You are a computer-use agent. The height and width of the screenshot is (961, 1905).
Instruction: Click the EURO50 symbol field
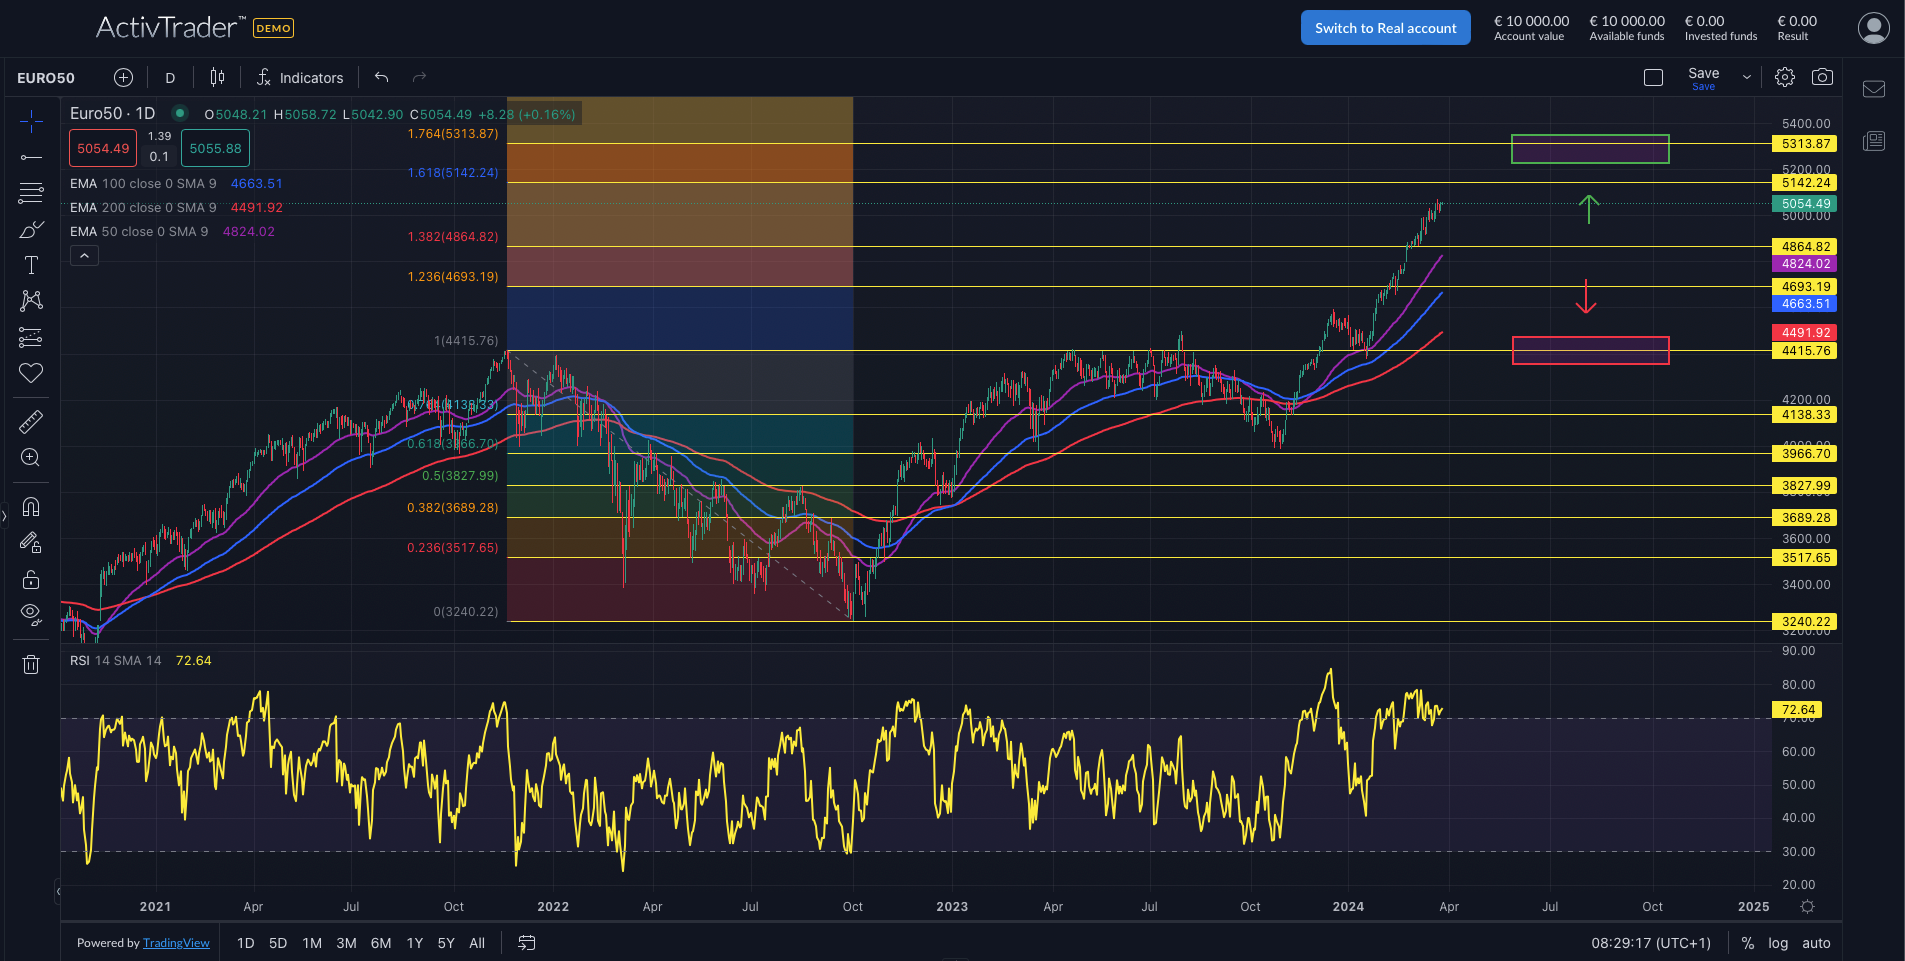point(46,77)
